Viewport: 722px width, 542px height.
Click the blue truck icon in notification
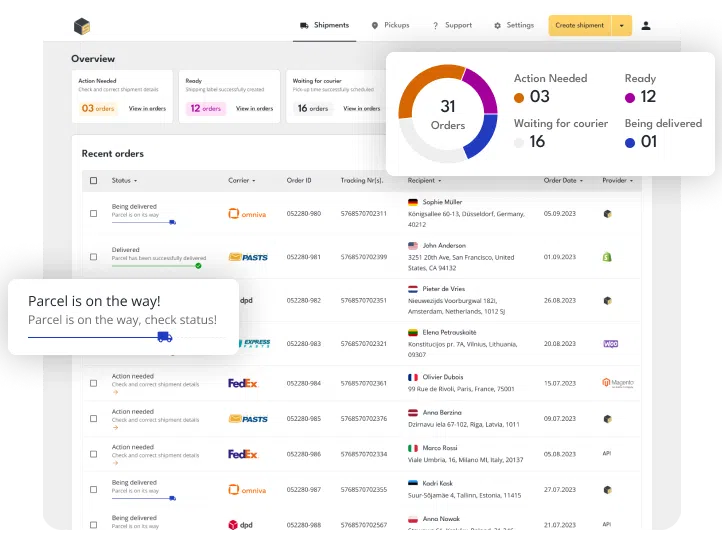165,337
